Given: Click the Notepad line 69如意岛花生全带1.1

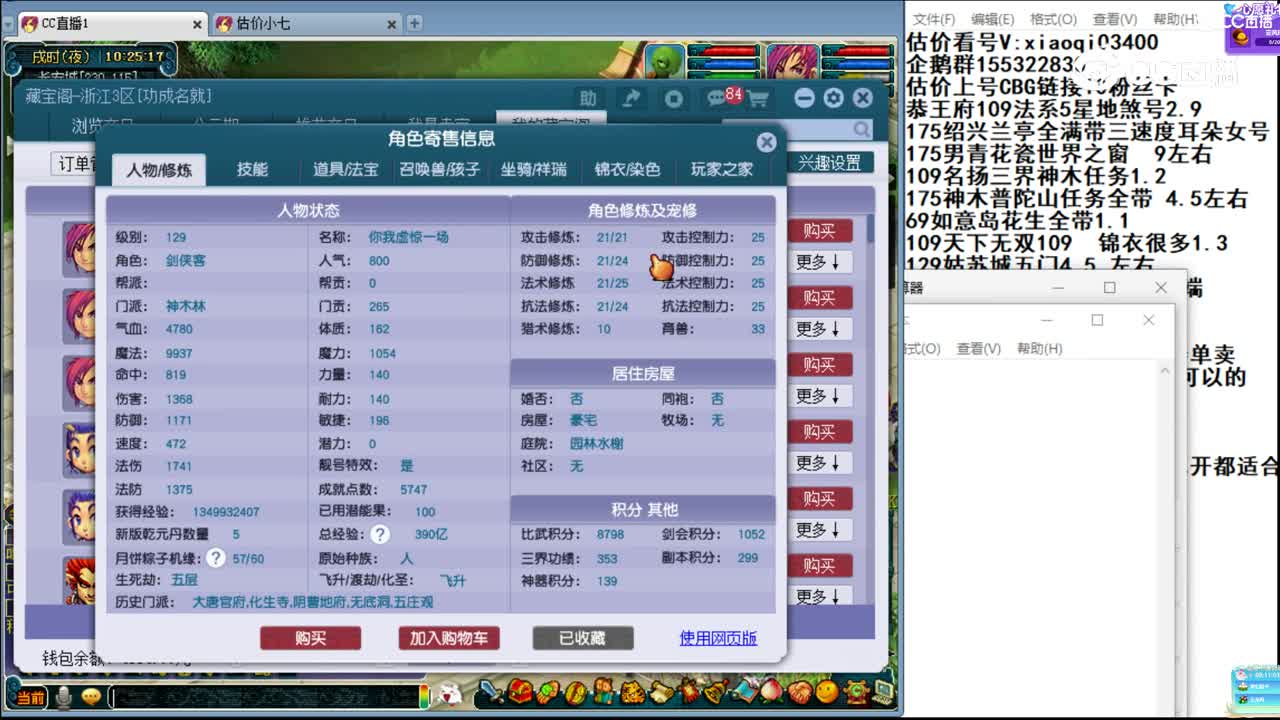Looking at the screenshot, I should 1018,221.
